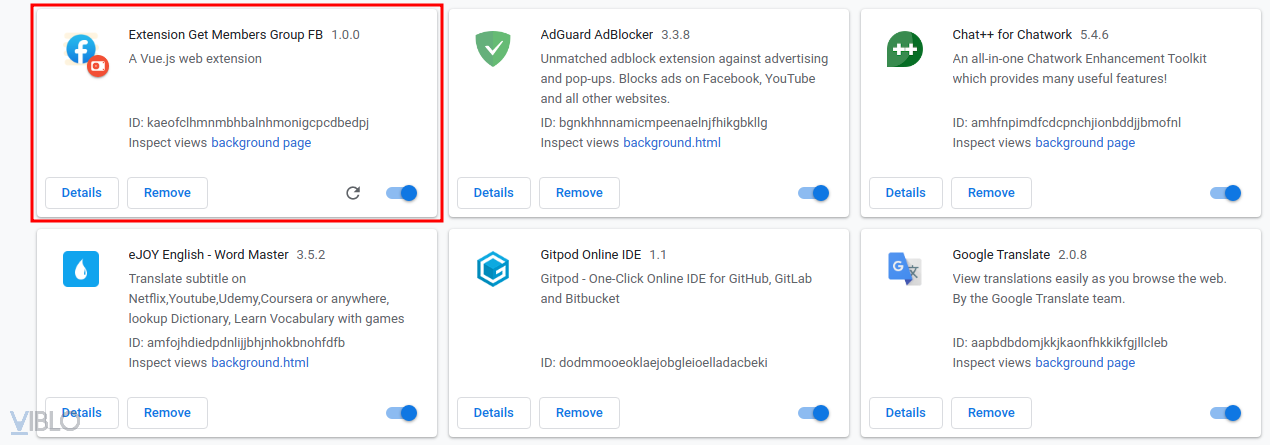Switch off the Gitpod Online IDE toggle
The height and width of the screenshot is (445, 1270).
(814, 413)
